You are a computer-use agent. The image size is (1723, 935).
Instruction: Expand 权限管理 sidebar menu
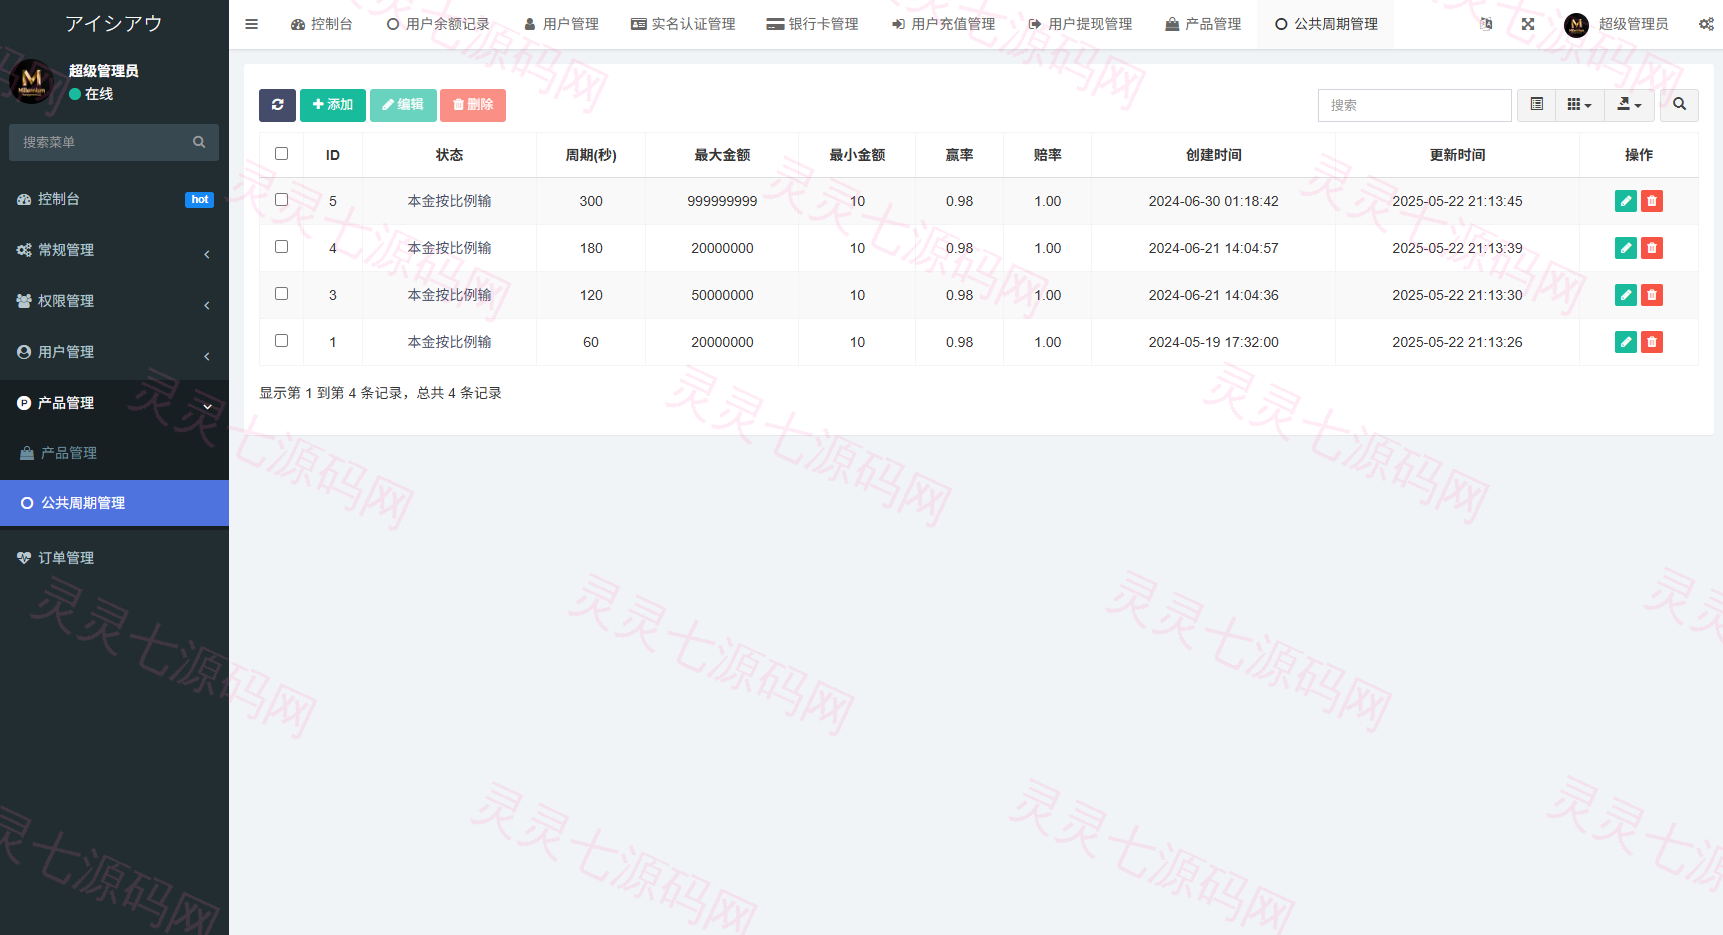[114, 301]
